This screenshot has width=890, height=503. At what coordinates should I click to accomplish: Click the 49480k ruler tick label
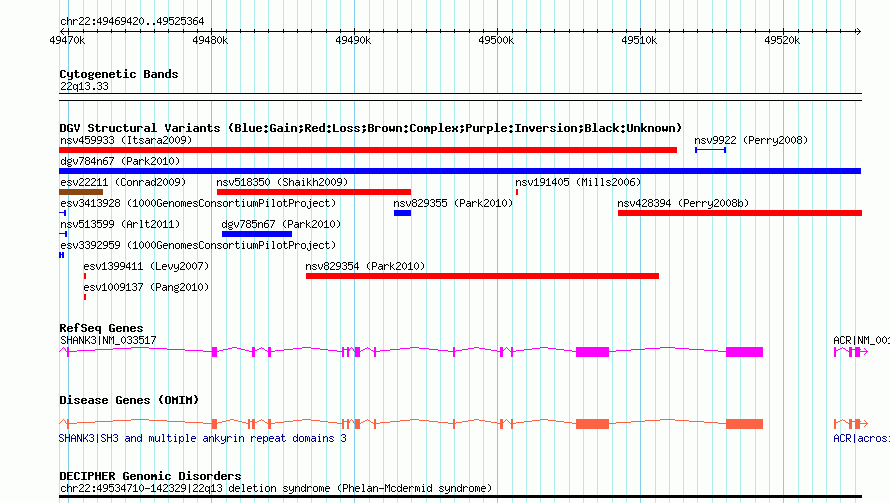point(210,40)
